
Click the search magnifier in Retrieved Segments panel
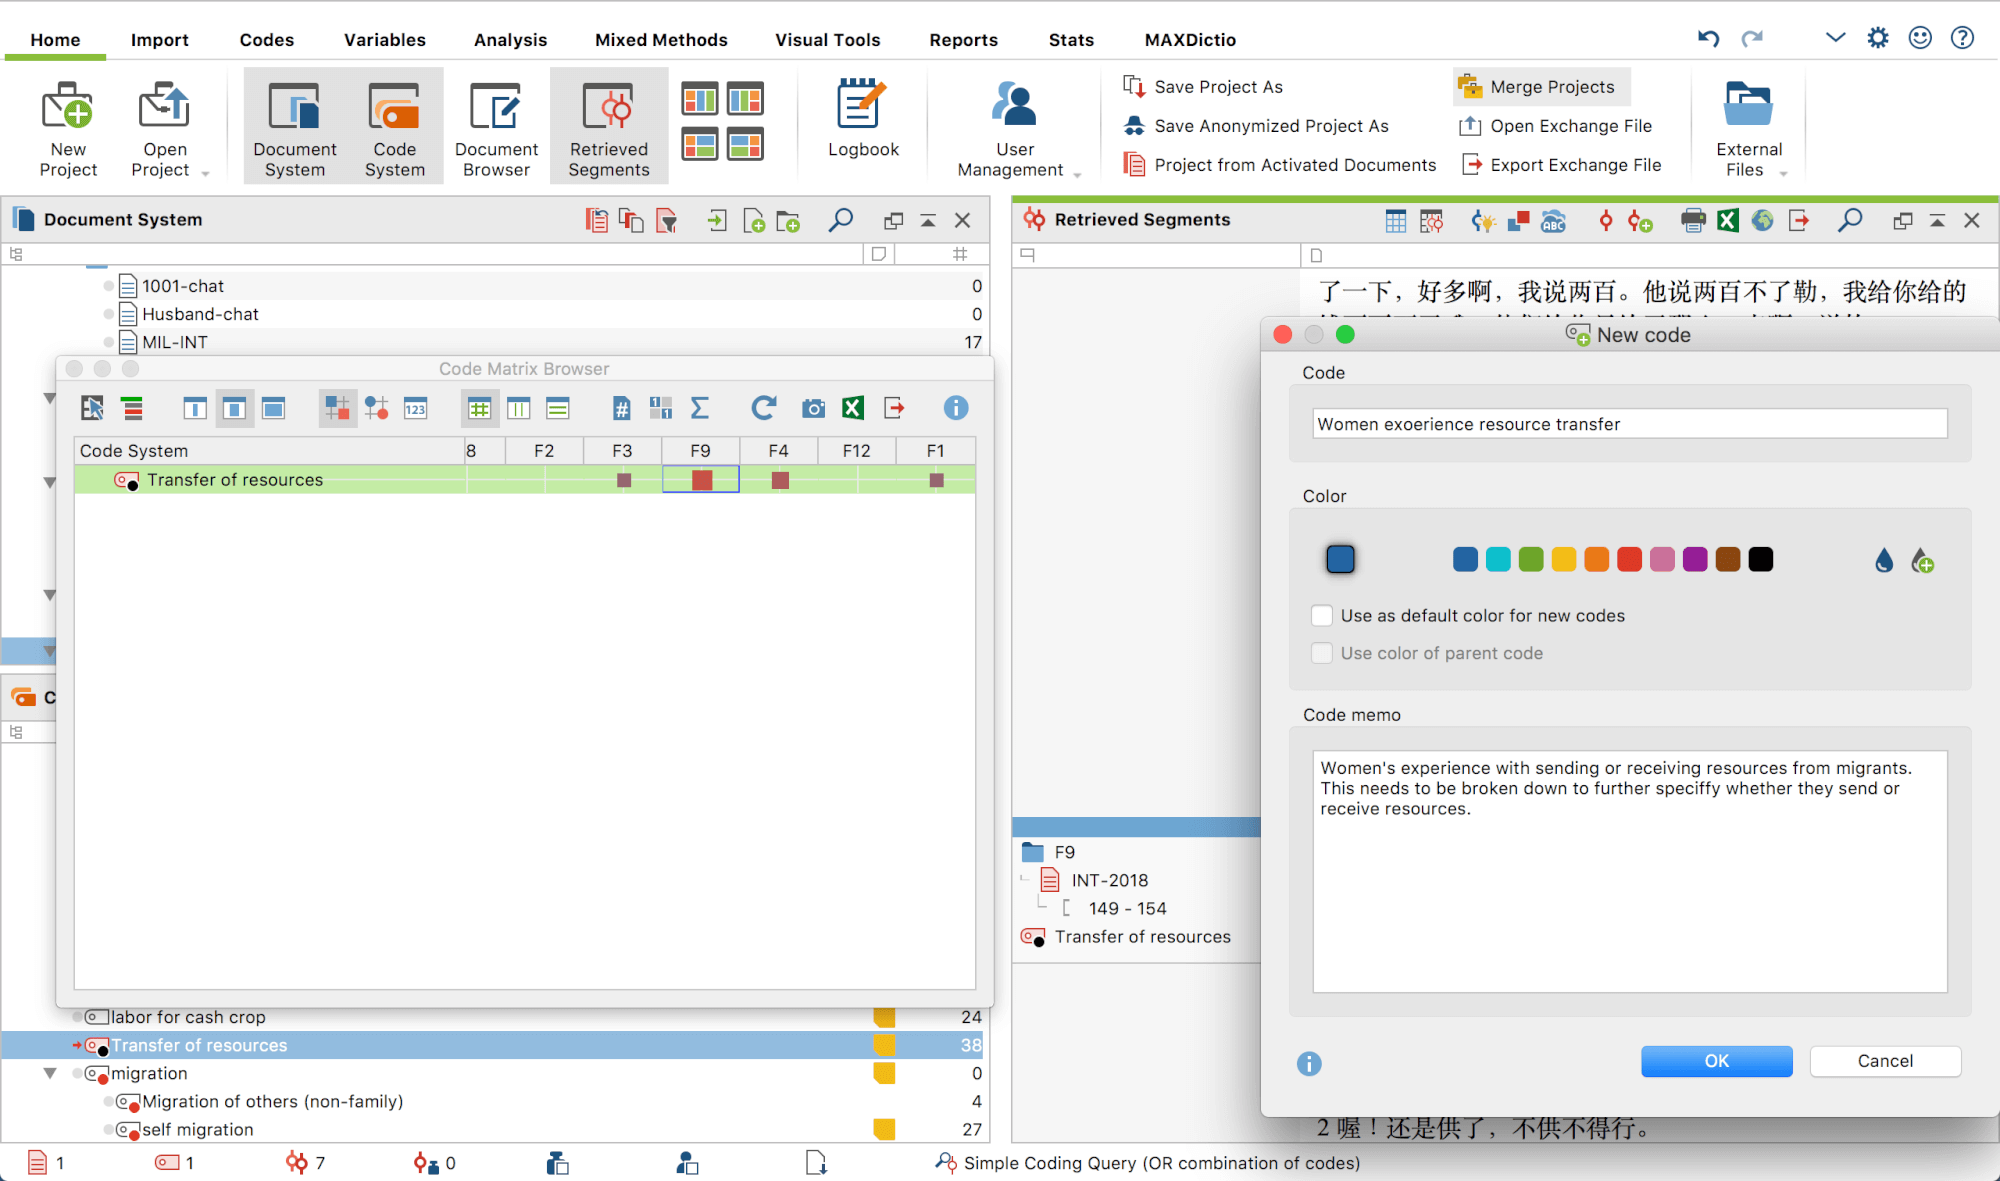click(1850, 220)
